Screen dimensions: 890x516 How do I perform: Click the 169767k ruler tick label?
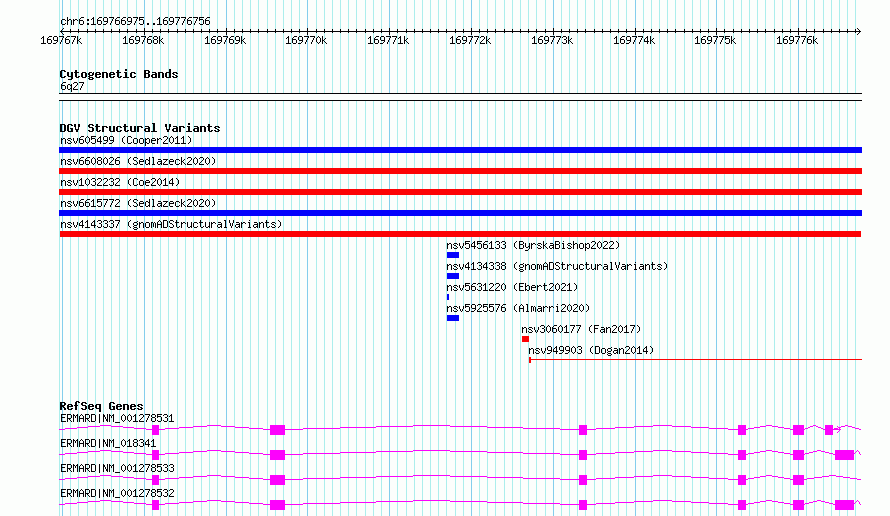click(61, 40)
